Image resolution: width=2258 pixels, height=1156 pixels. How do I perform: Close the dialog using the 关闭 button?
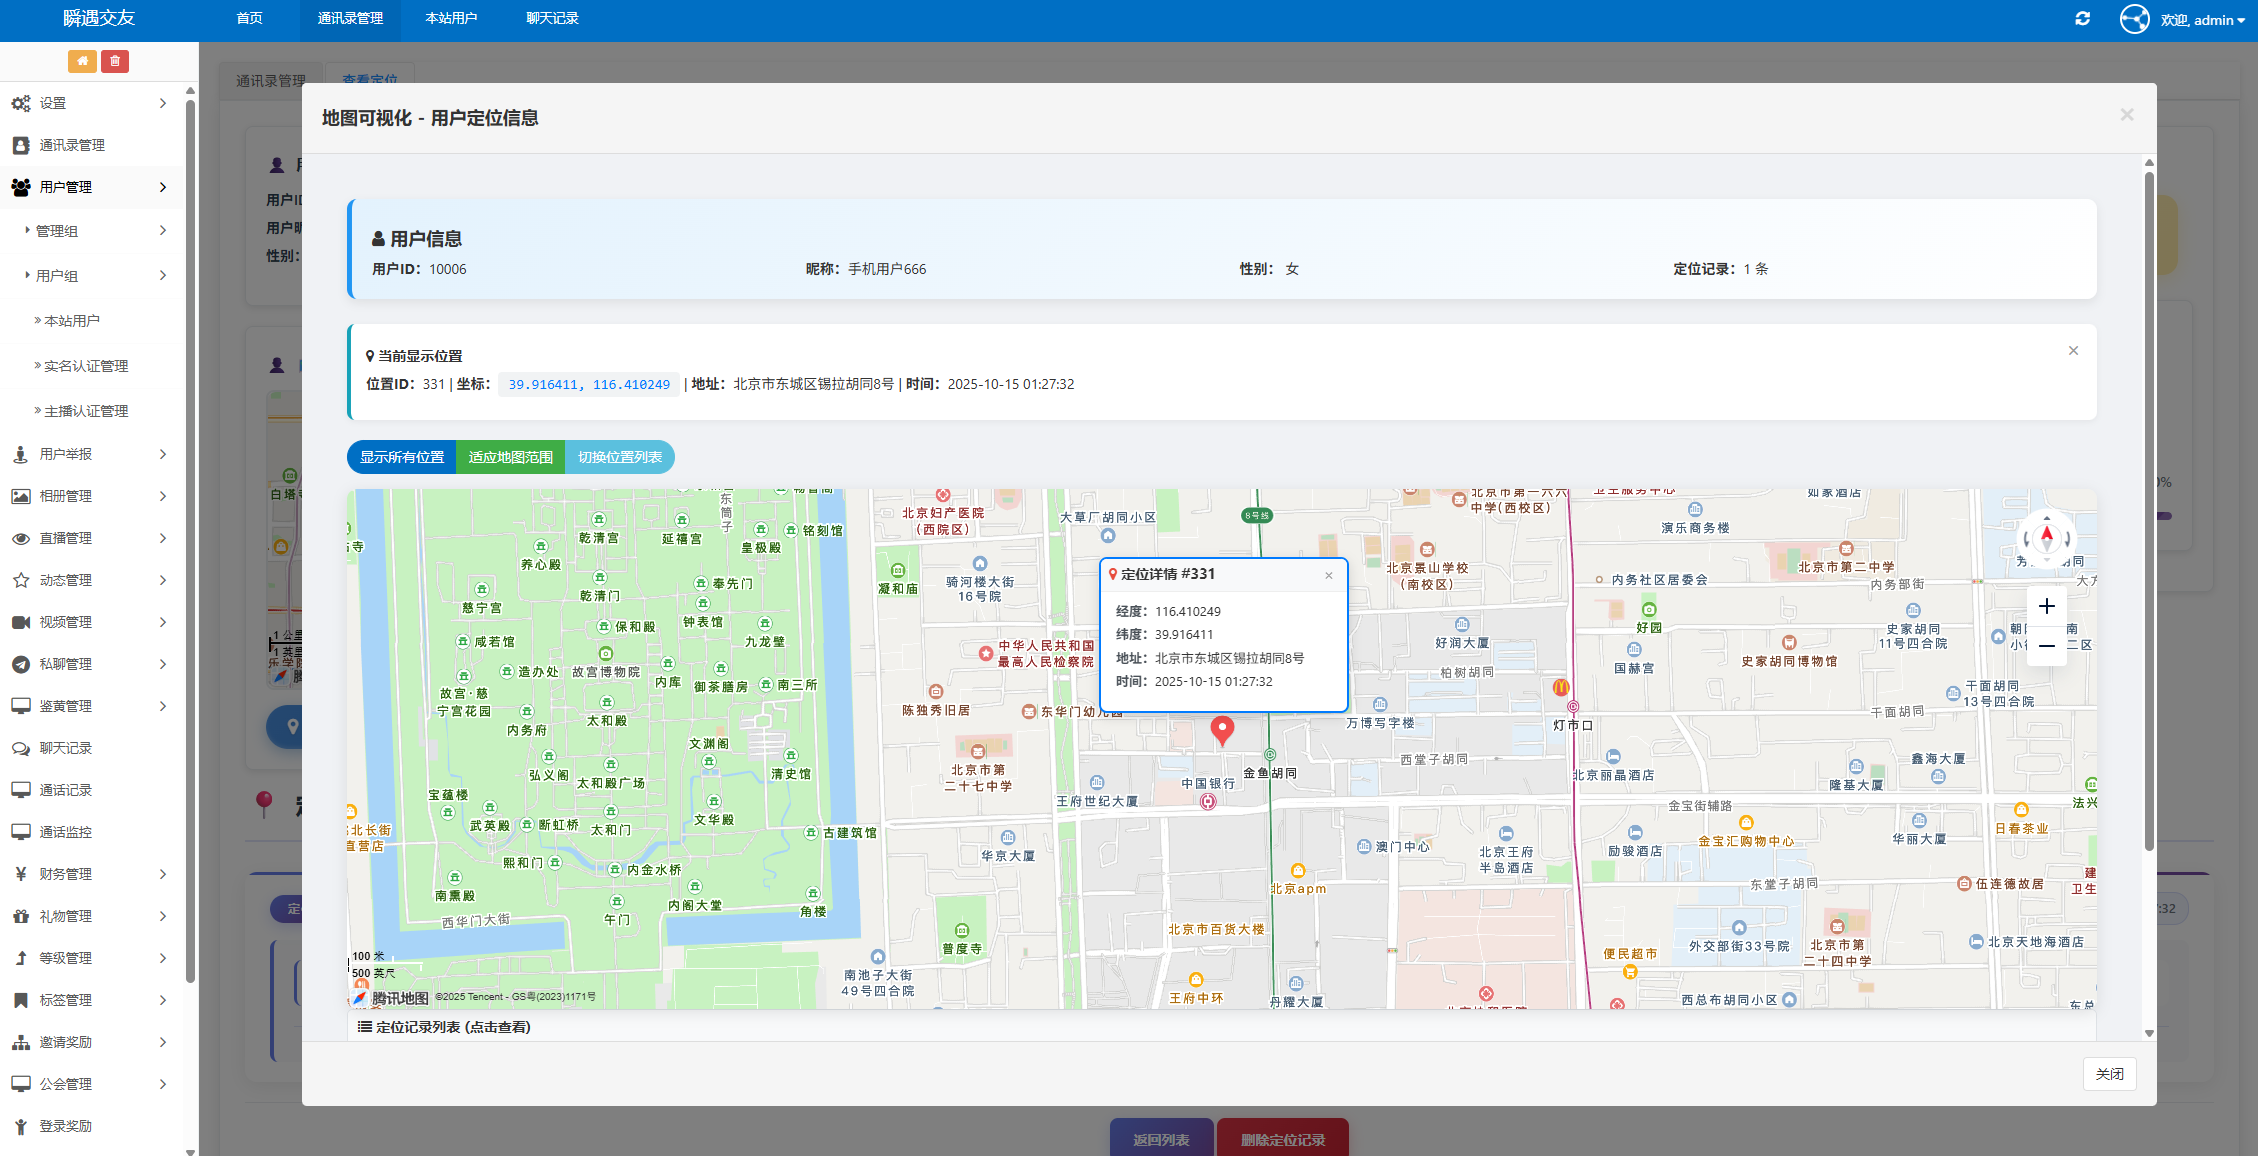point(2109,1073)
